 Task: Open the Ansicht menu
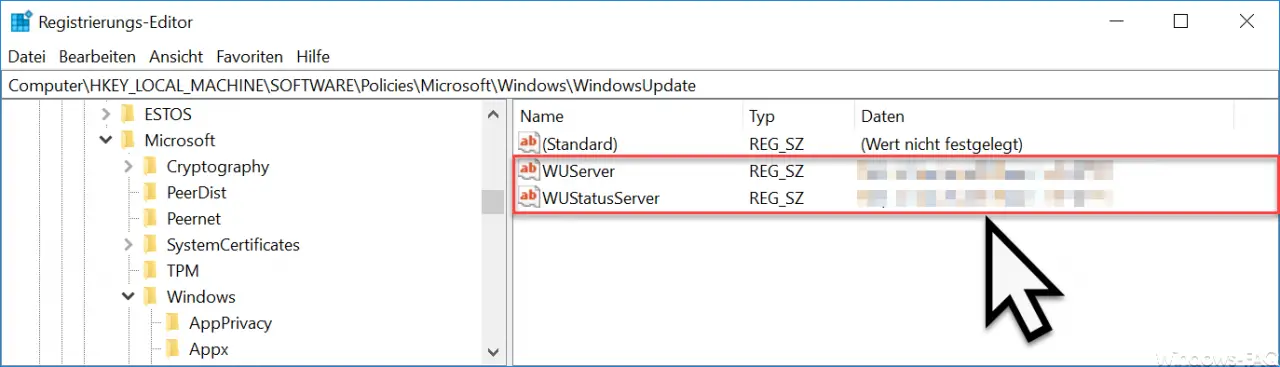point(176,57)
